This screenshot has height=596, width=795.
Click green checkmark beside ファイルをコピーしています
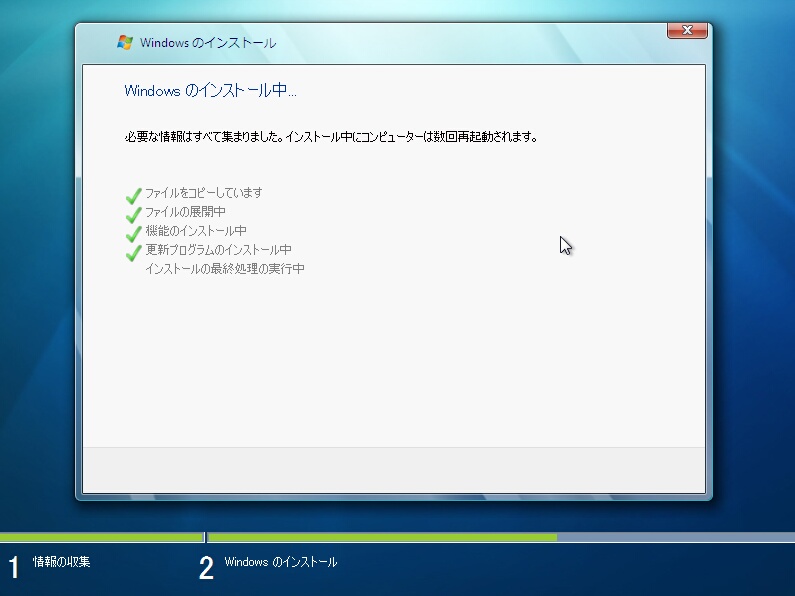coord(133,195)
